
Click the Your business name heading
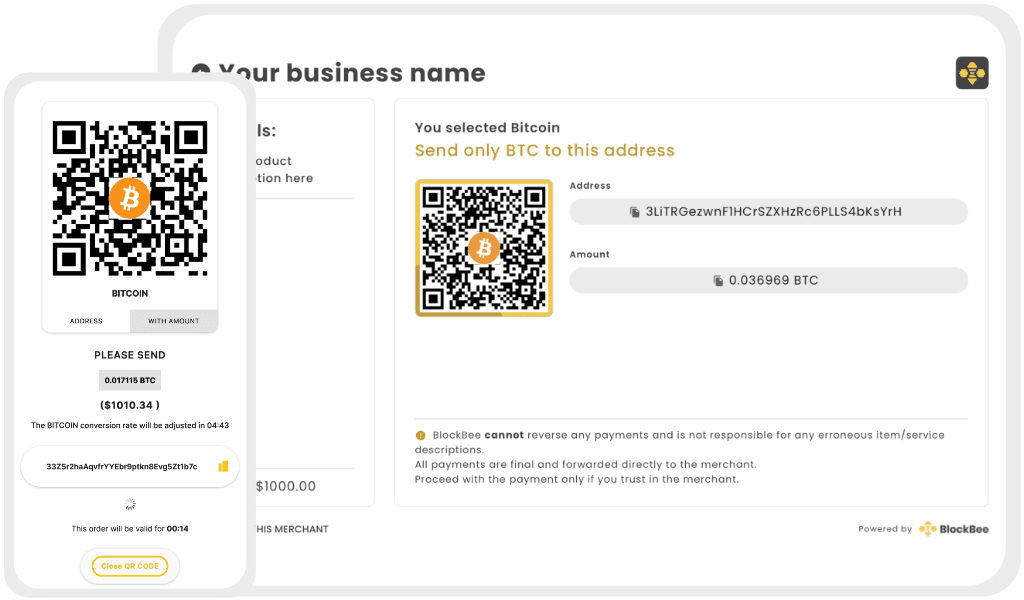click(x=351, y=73)
